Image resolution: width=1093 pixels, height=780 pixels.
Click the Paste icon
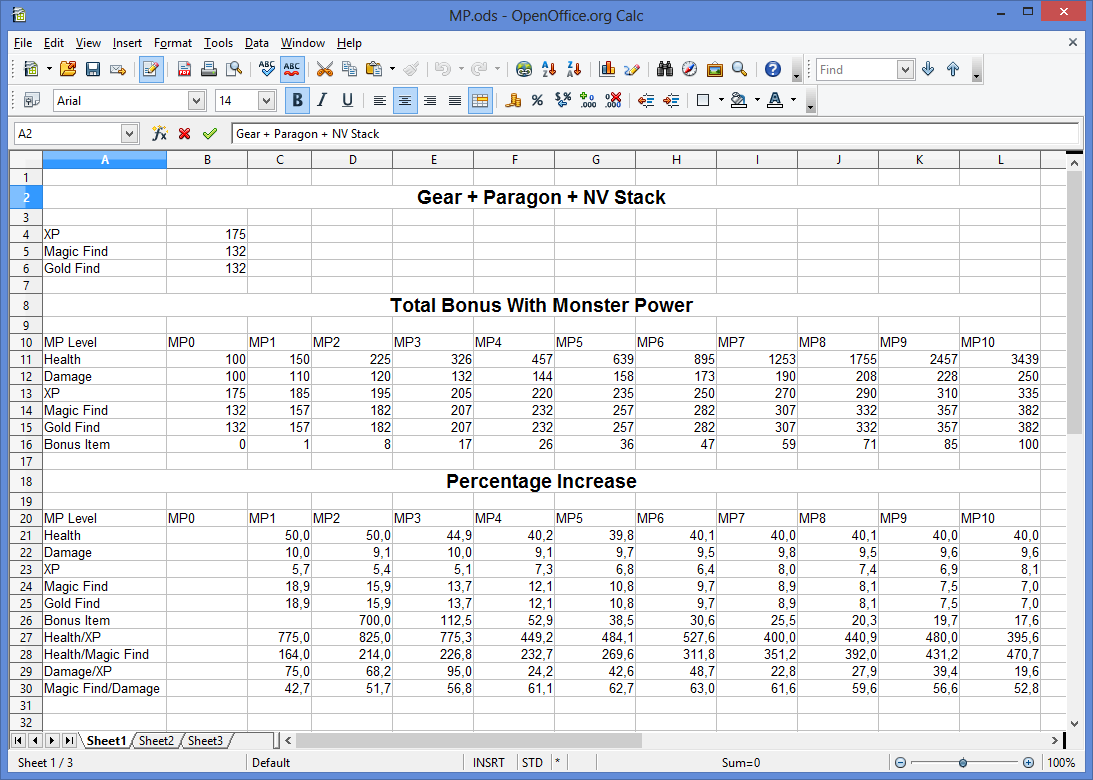(374, 69)
